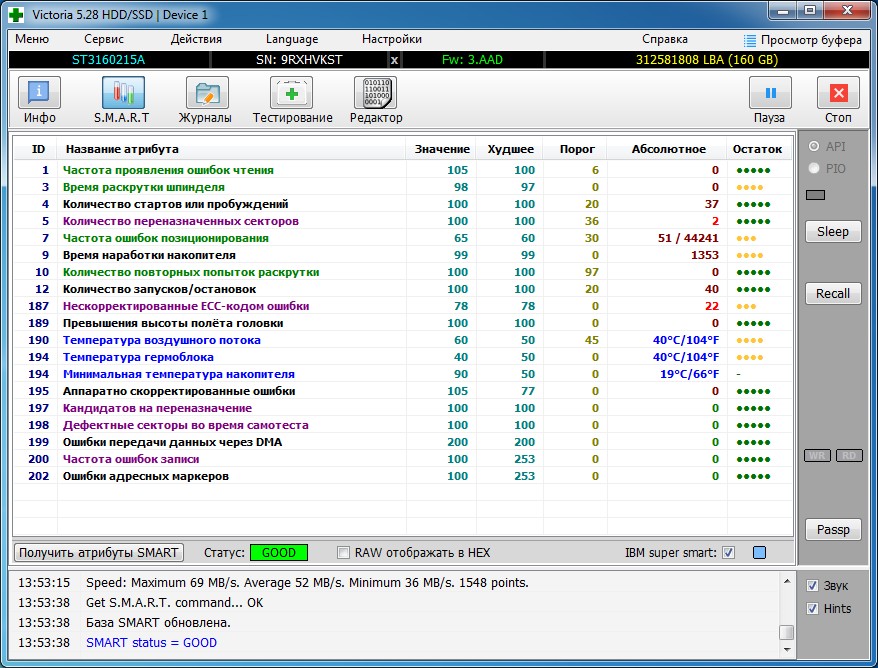
Task: Click Получить атрибуты SMART button
Action: [x=99, y=553]
